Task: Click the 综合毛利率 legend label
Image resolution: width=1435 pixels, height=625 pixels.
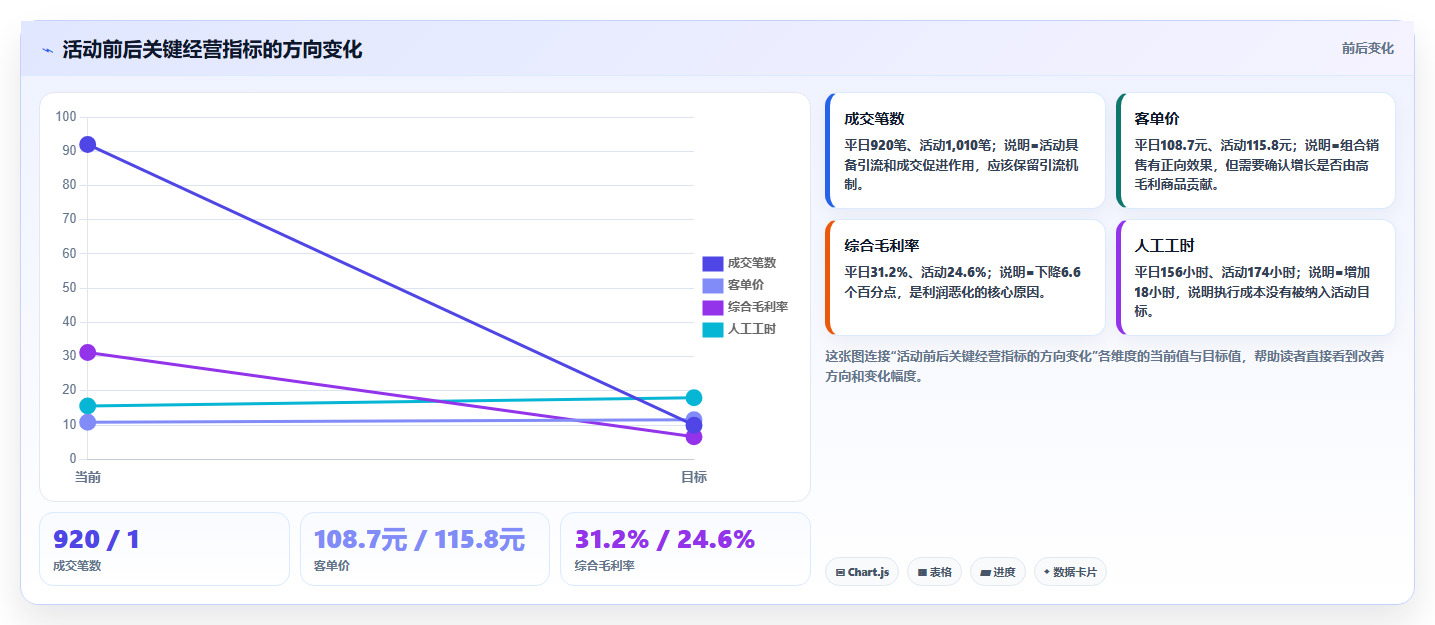Action: pyautogui.click(x=758, y=307)
